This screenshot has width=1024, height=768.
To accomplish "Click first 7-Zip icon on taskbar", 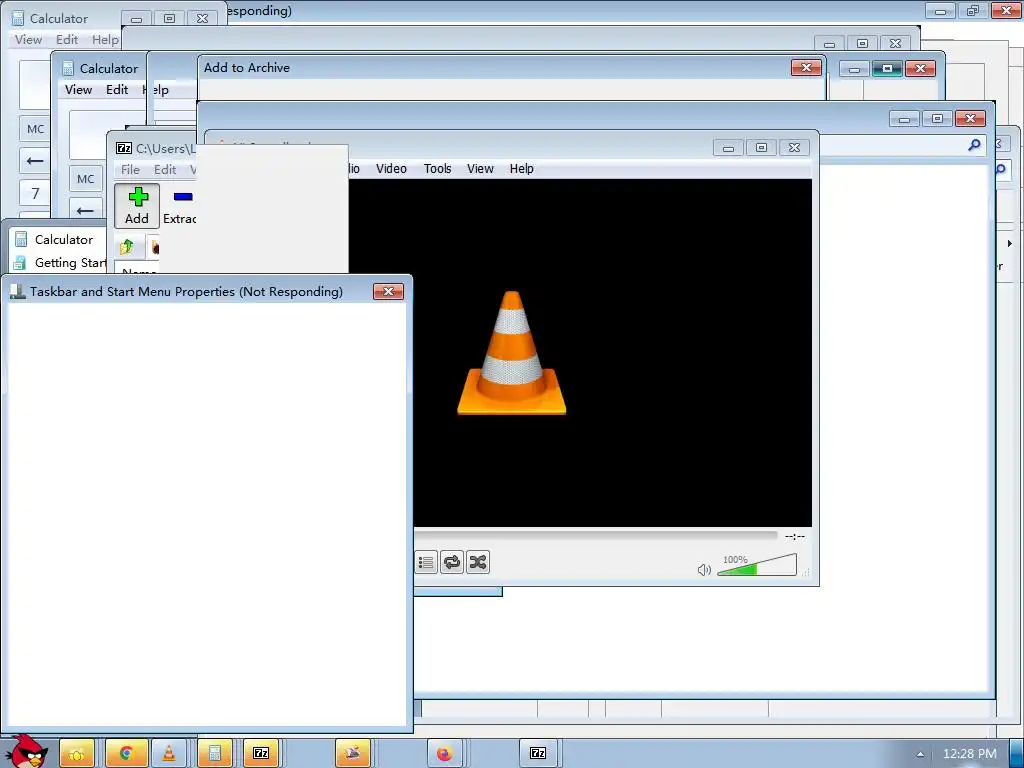I will (261, 754).
